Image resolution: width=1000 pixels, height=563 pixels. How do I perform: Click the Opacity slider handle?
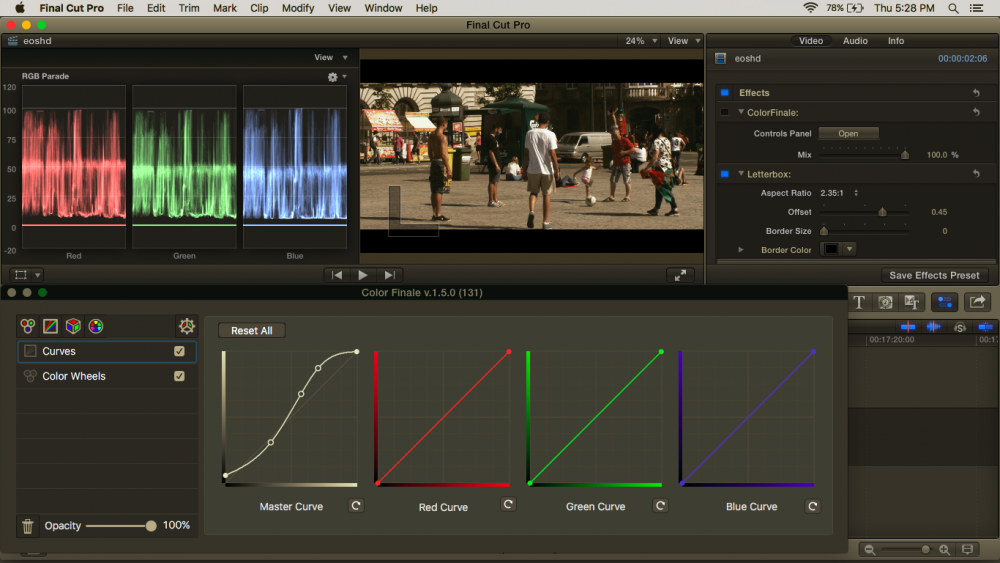coord(151,526)
